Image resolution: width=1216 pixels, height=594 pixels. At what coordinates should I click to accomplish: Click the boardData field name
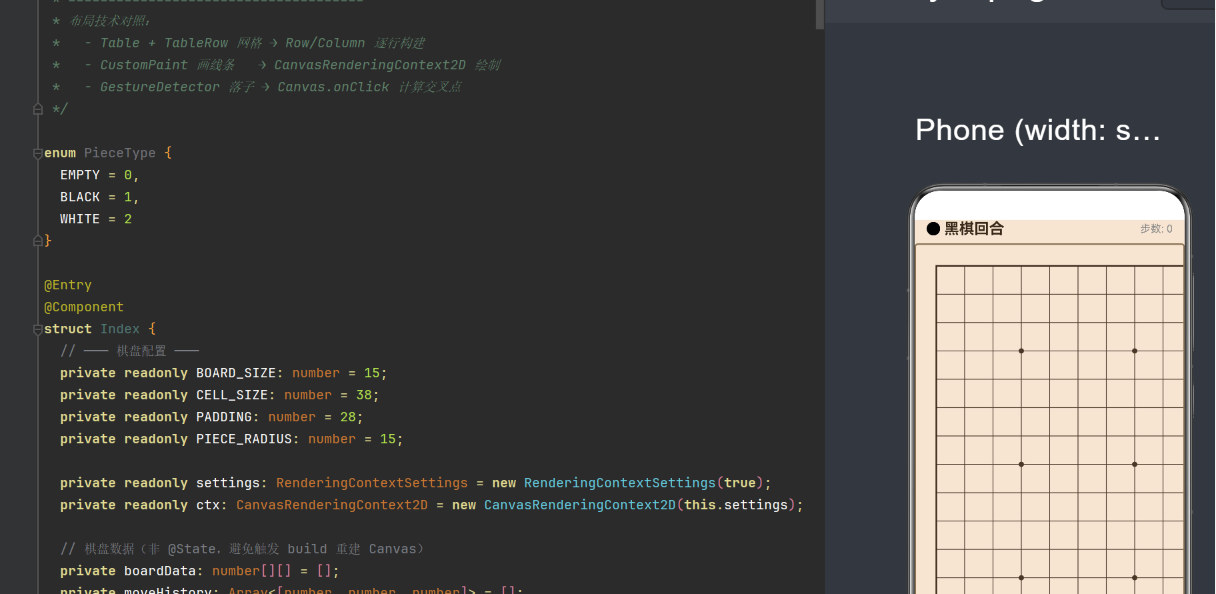click(x=160, y=571)
